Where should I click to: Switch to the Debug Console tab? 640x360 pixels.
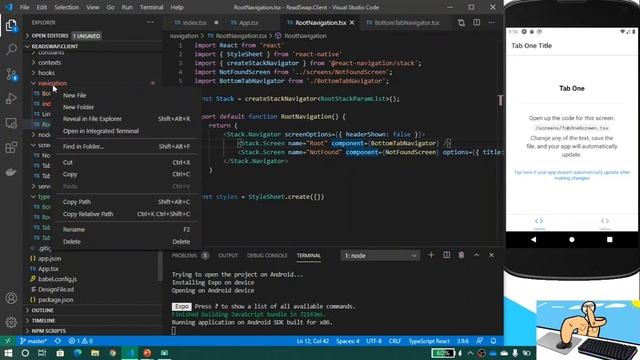pyautogui.click(x=267, y=256)
